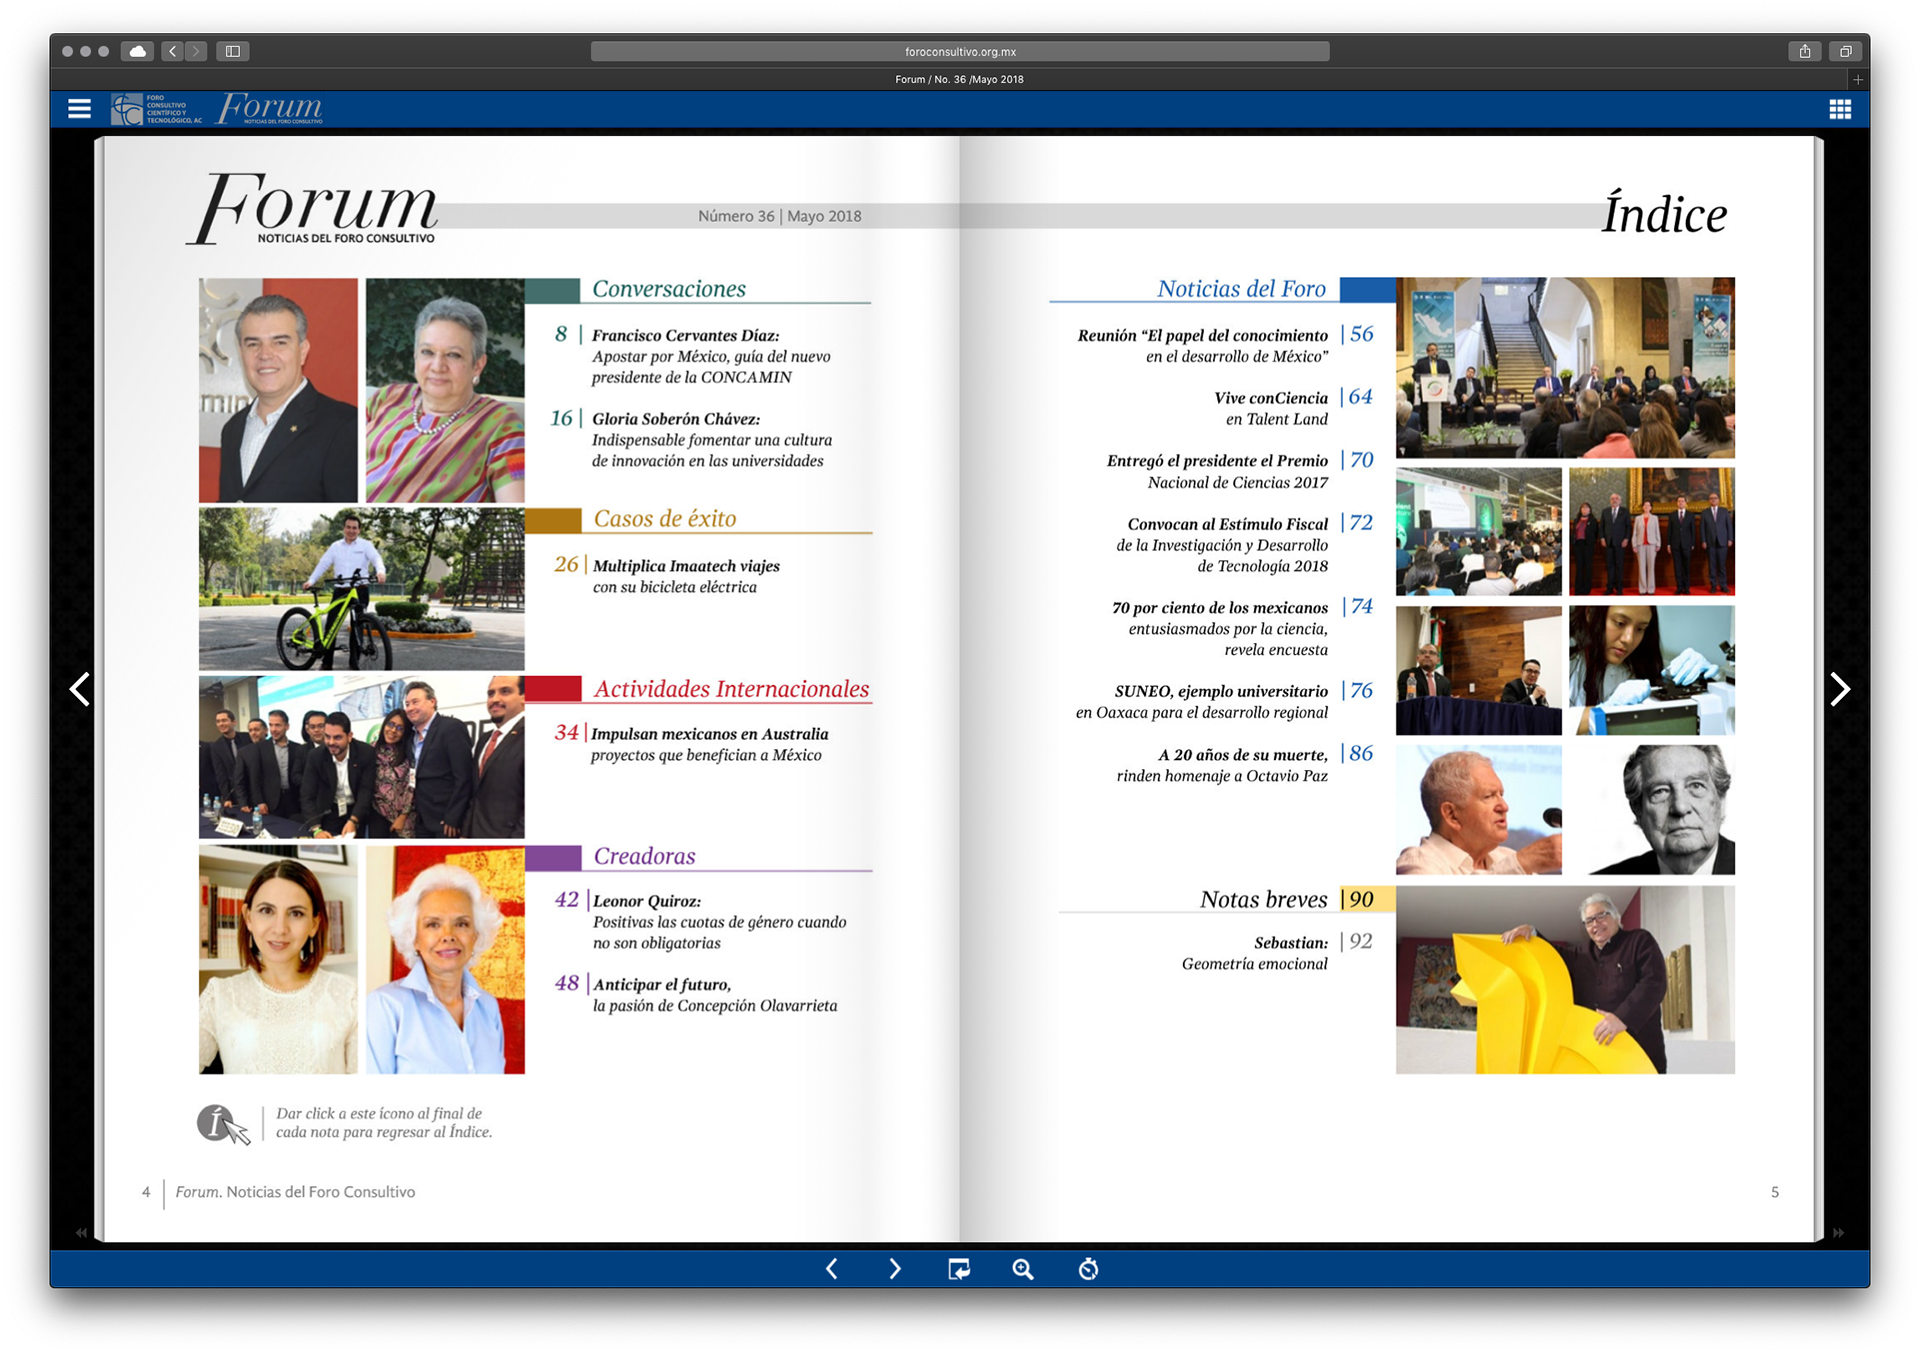Open the hamburger menu in blue header
Screen dimensions: 1920x1354
coord(79,109)
